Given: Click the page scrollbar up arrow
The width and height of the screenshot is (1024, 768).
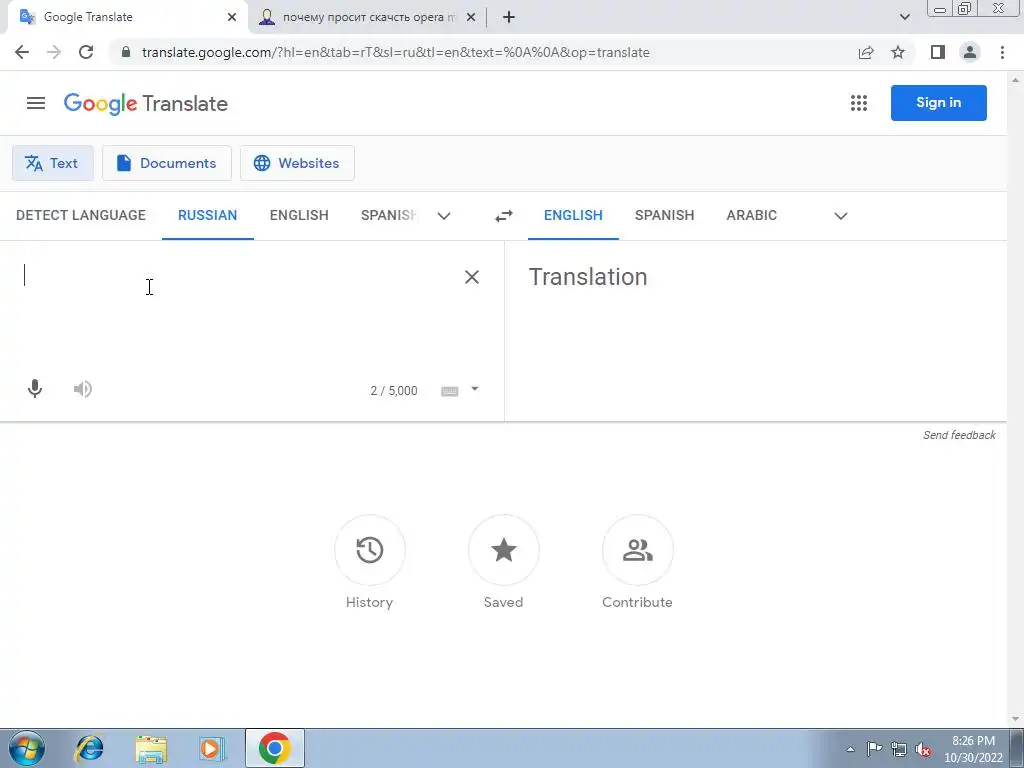Looking at the screenshot, I should [x=1016, y=80].
